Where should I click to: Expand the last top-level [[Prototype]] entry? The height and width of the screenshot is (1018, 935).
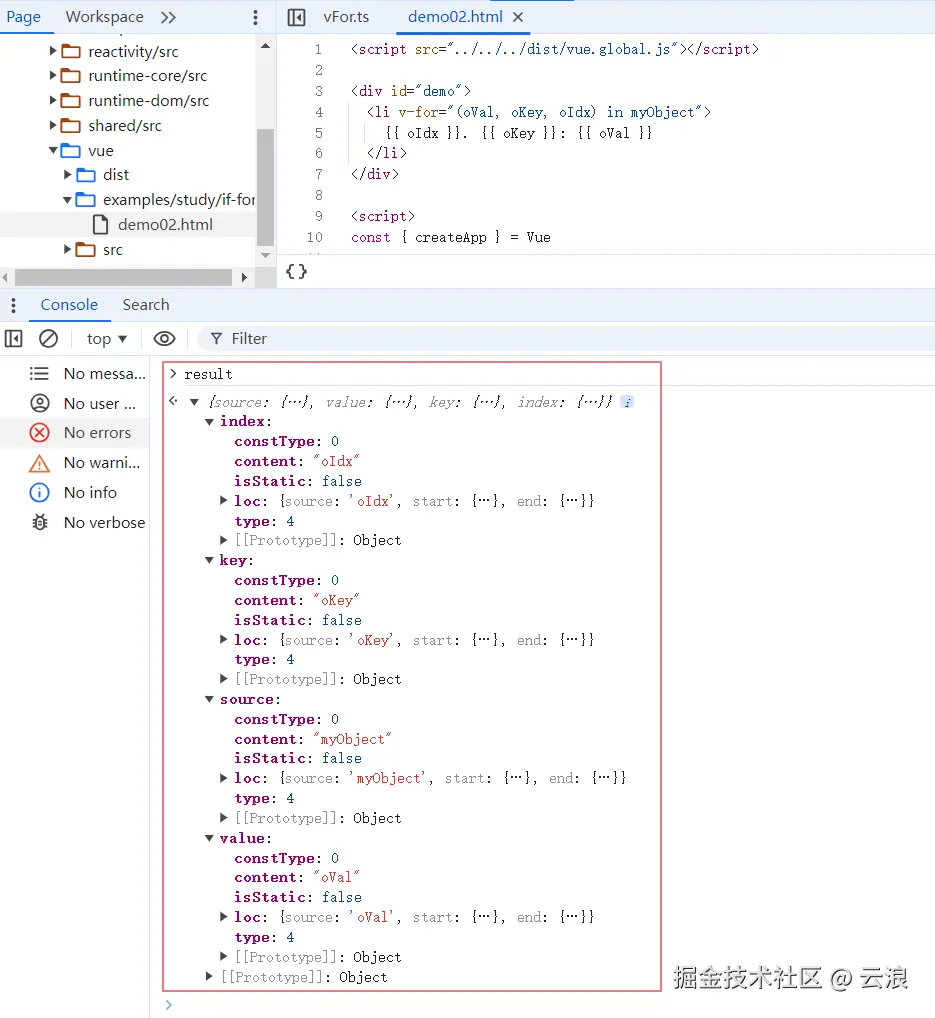(x=209, y=977)
